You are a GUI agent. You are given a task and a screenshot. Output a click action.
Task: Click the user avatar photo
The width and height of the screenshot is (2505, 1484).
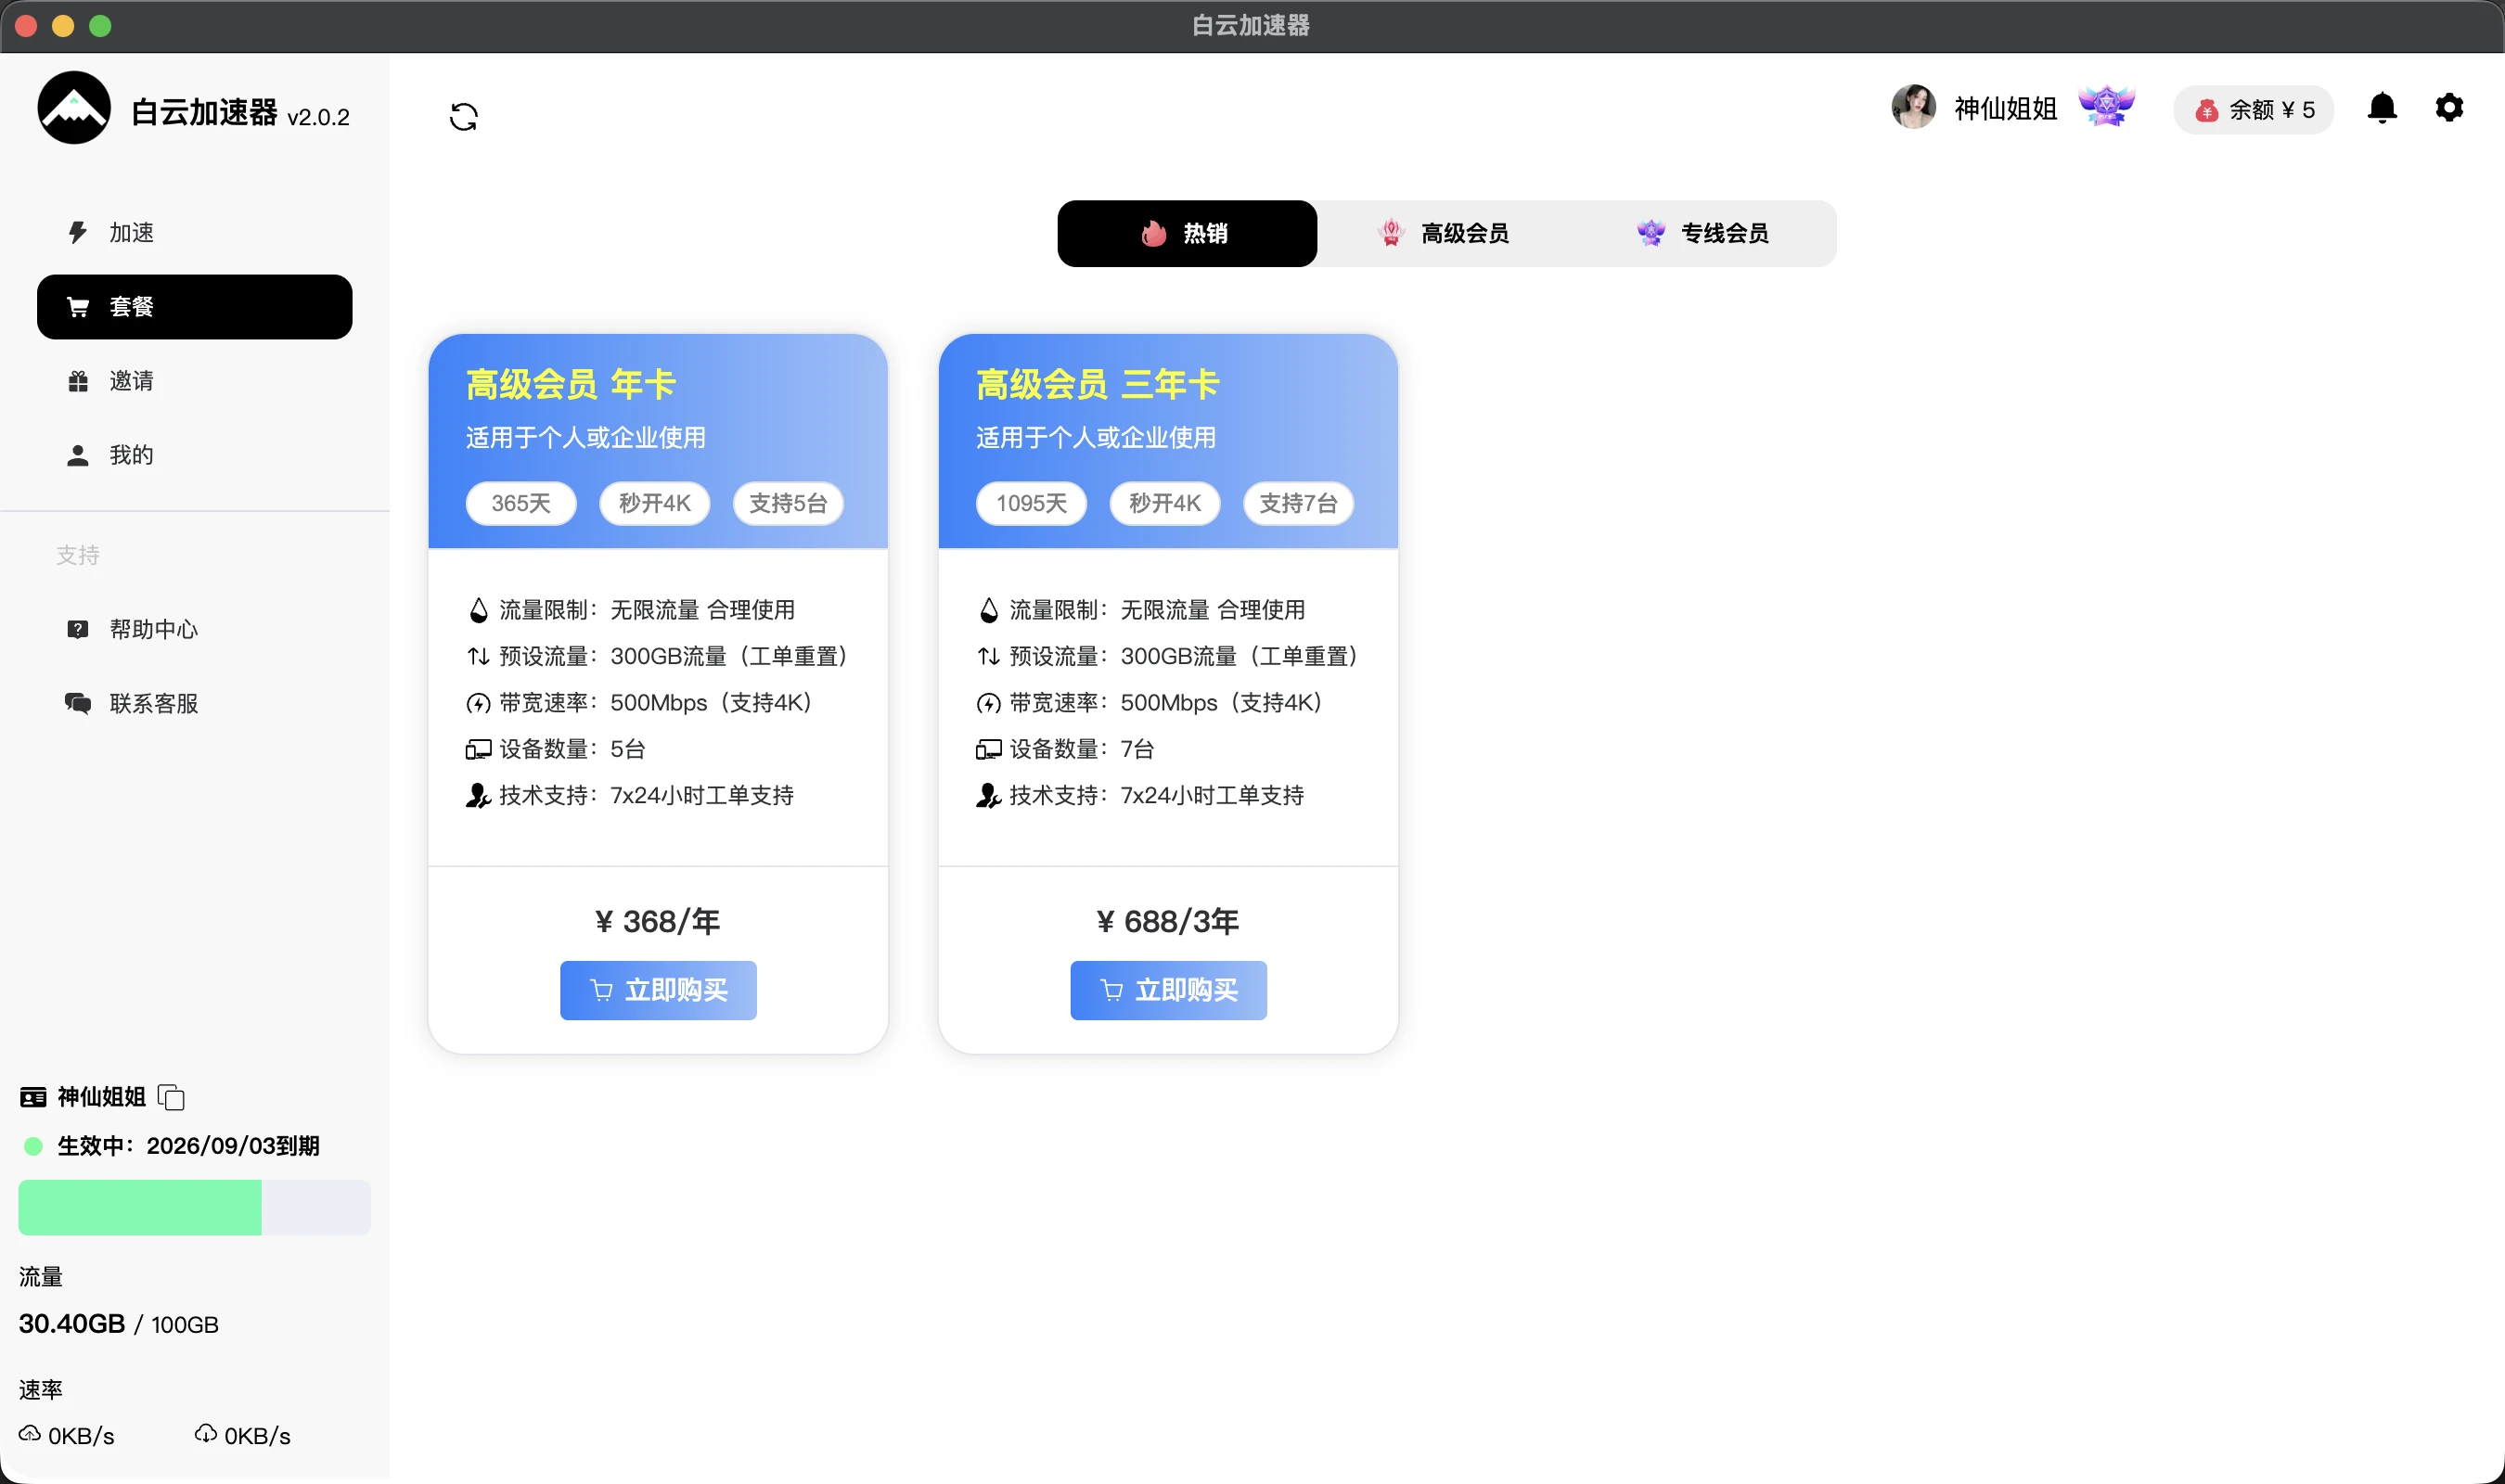tap(1913, 107)
